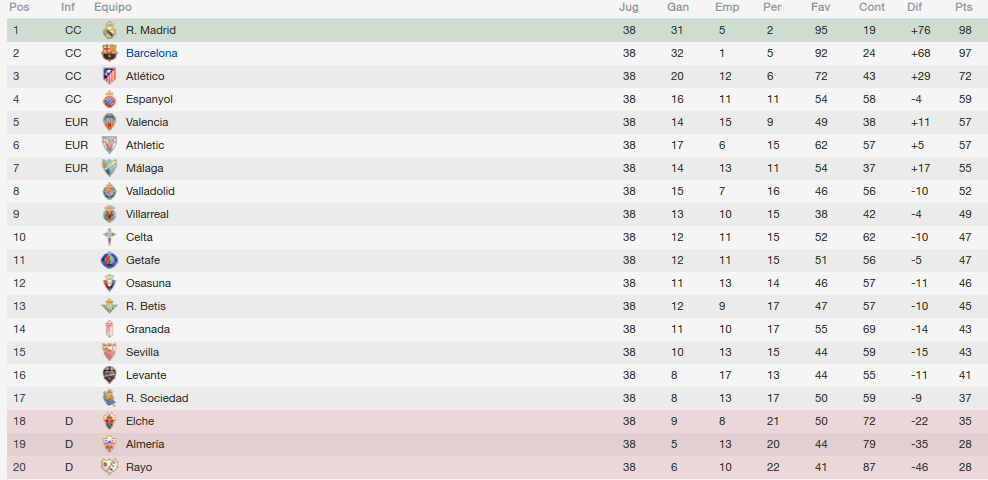Image resolution: width=988 pixels, height=480 pixels.
Task: Select the Getafe round blue badge
Action: click(x=110, y=260)
